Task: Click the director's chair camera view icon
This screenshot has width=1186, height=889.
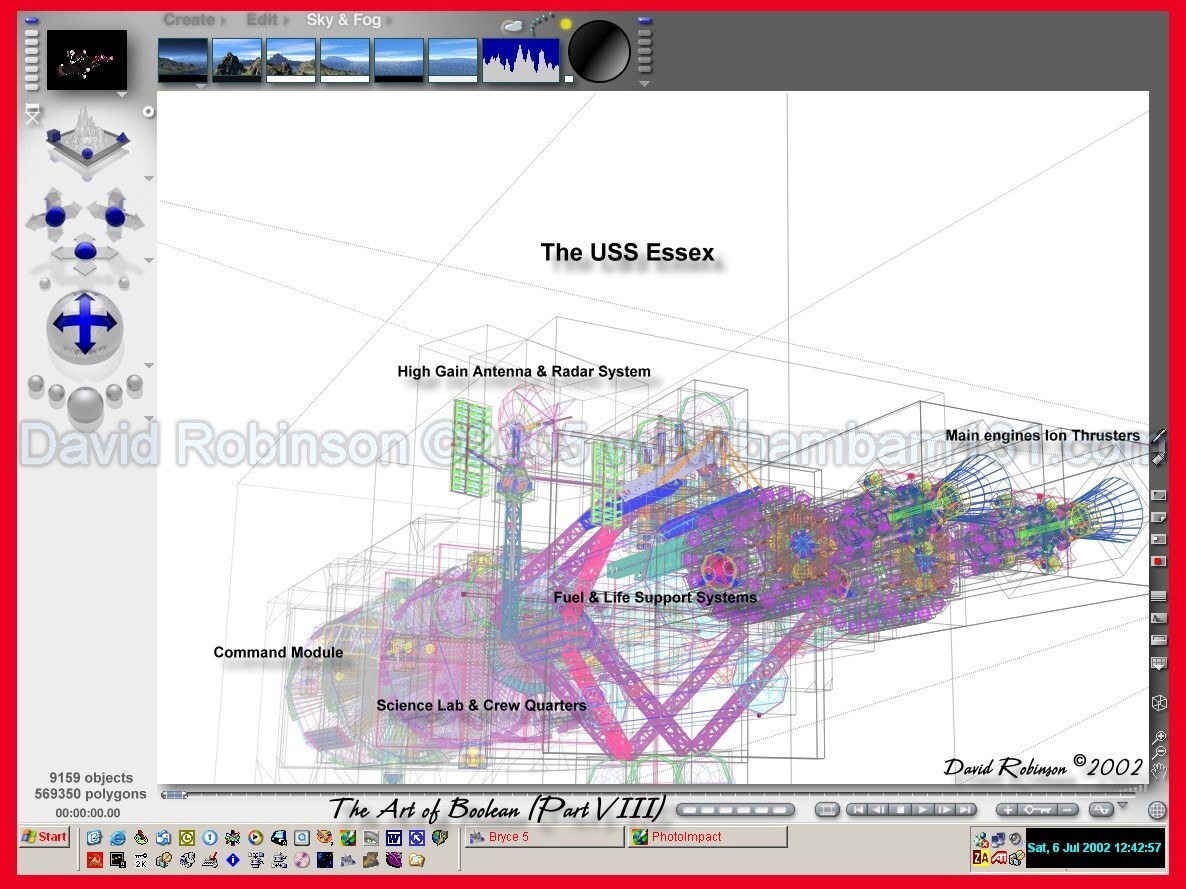Action: [32, 115]
